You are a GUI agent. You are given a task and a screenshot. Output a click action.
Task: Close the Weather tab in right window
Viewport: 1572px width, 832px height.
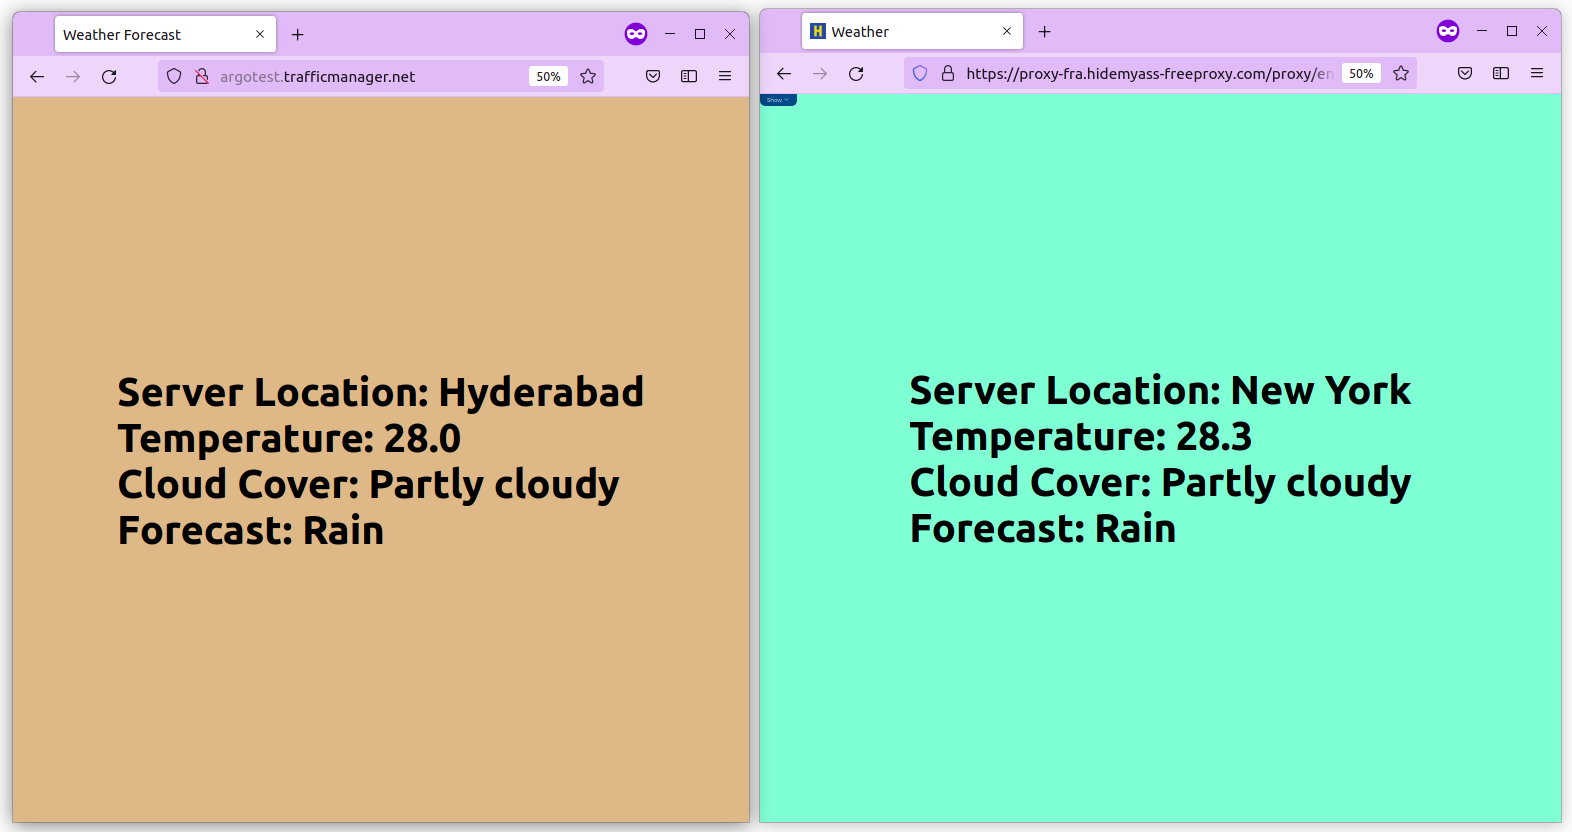pyautogui.click(x=1007, y=31)
